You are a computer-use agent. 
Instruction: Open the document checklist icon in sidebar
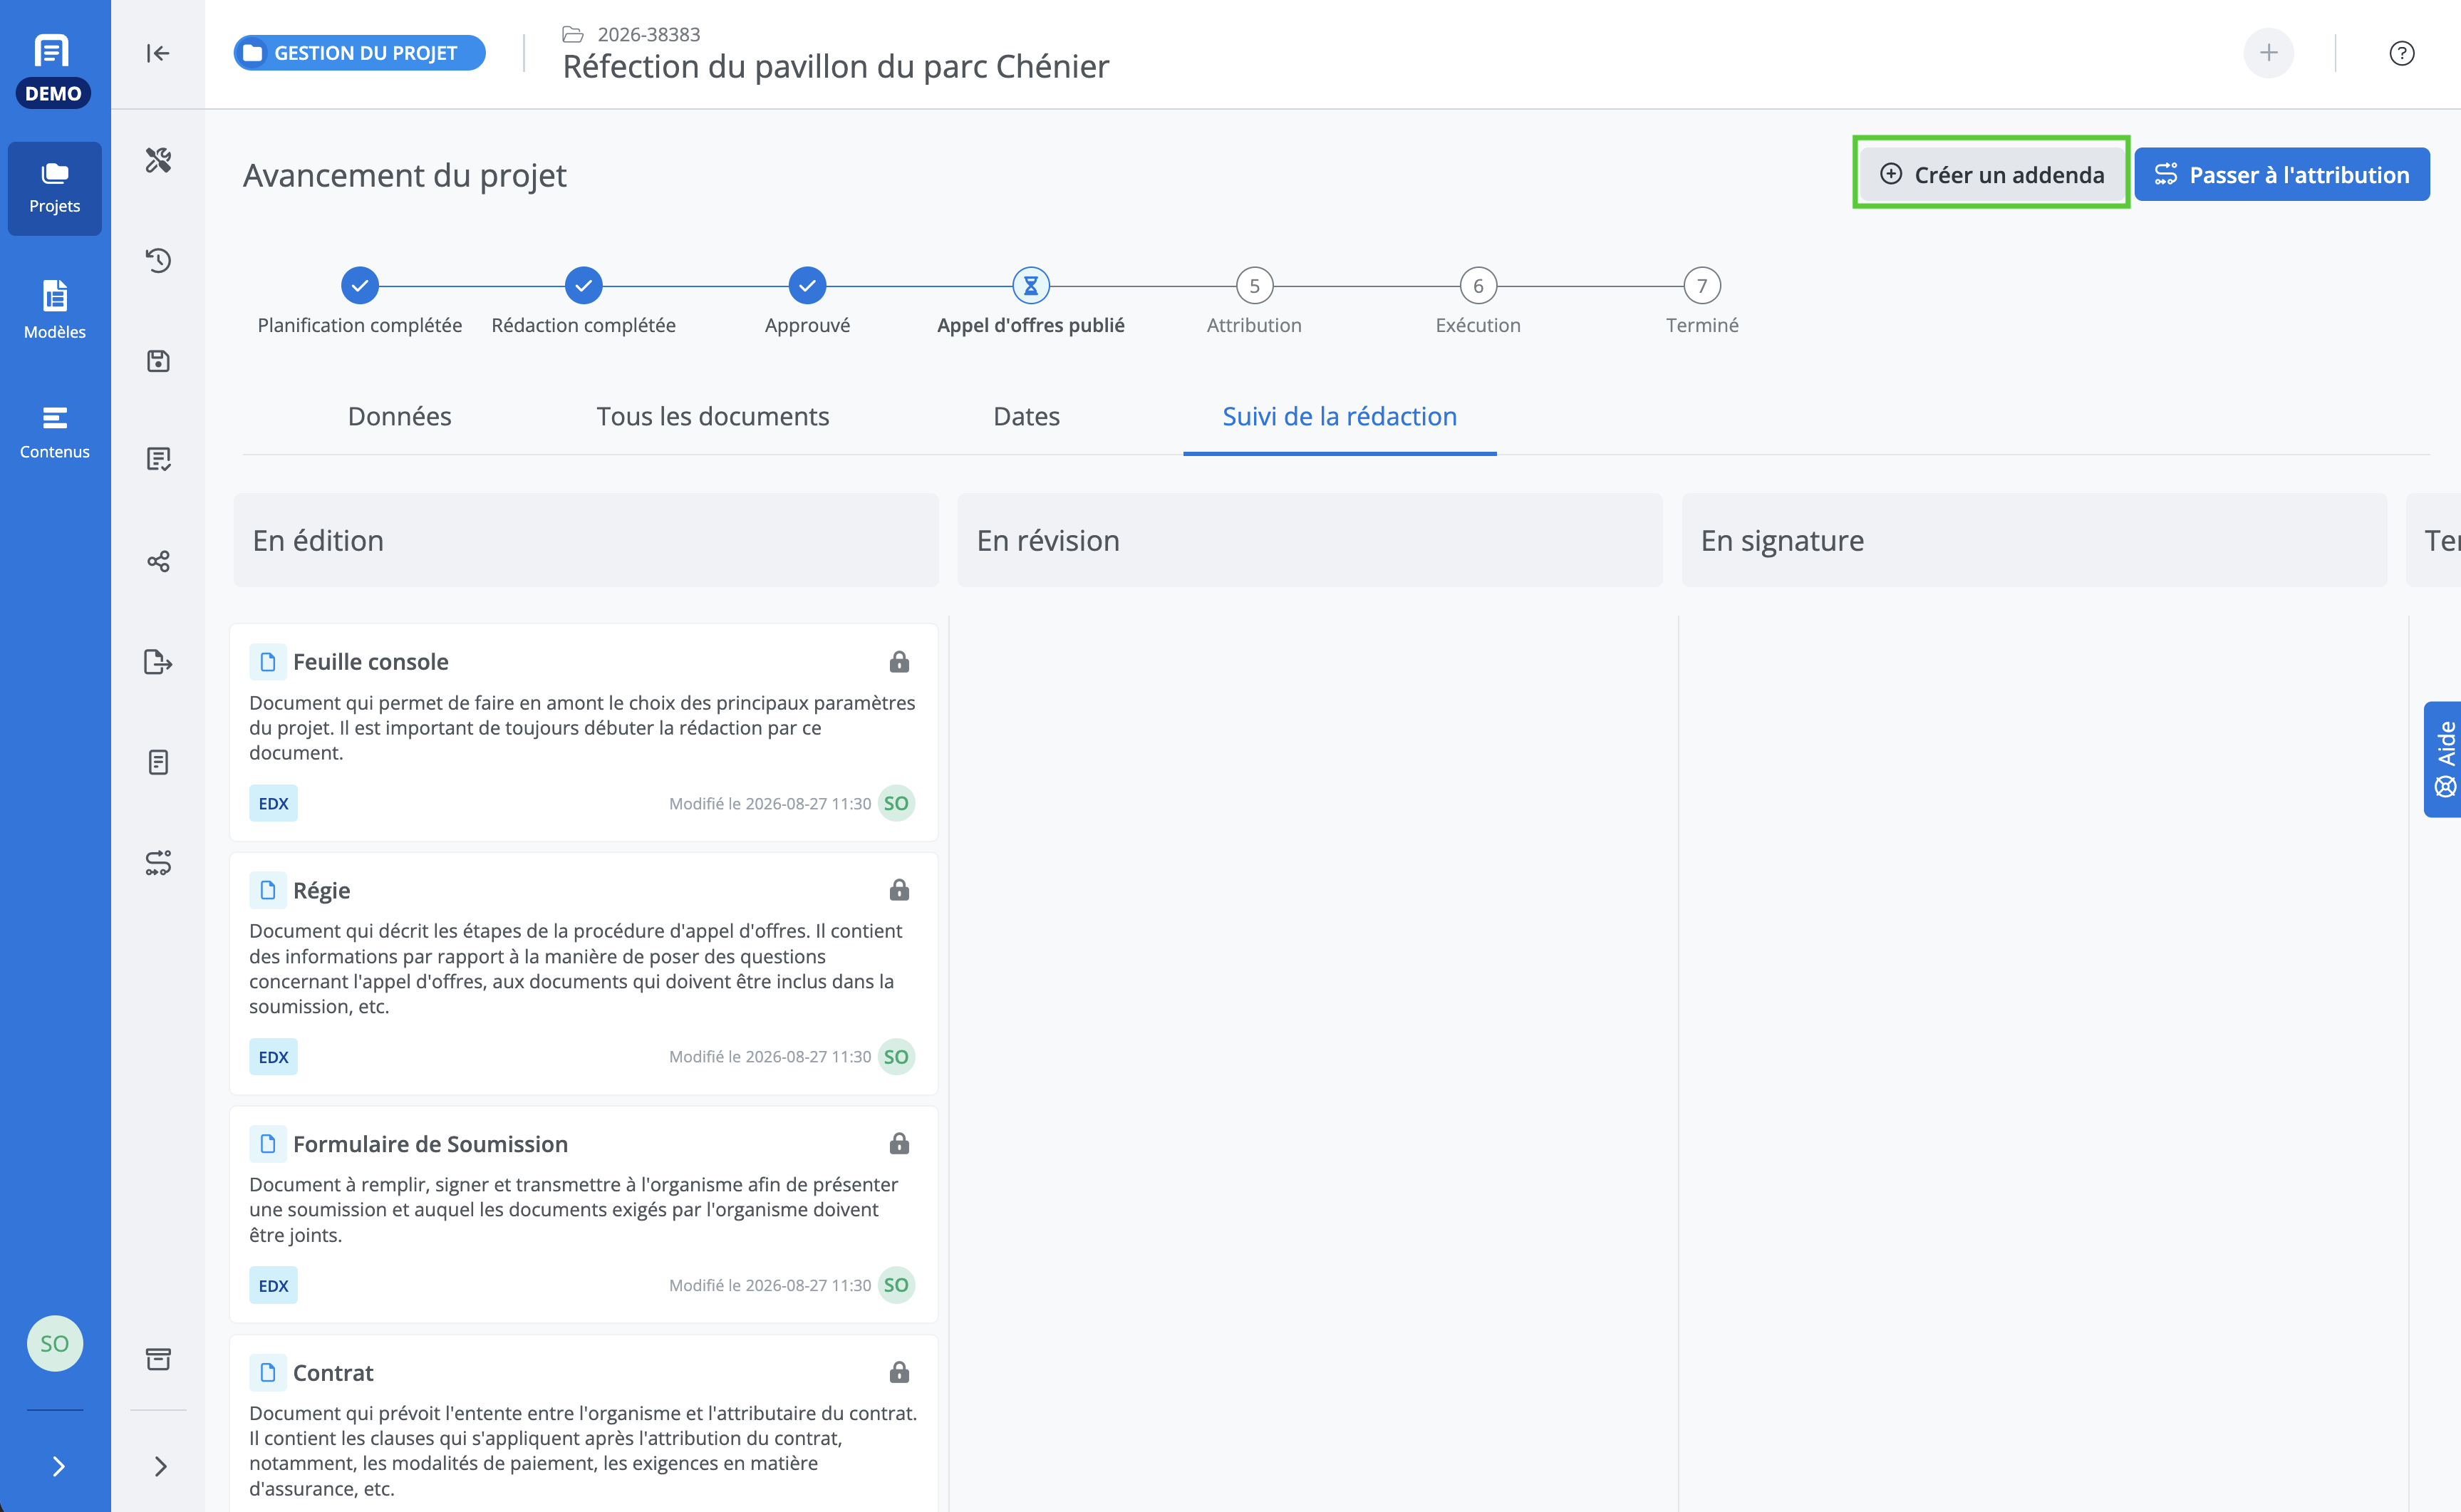[158, 459]
